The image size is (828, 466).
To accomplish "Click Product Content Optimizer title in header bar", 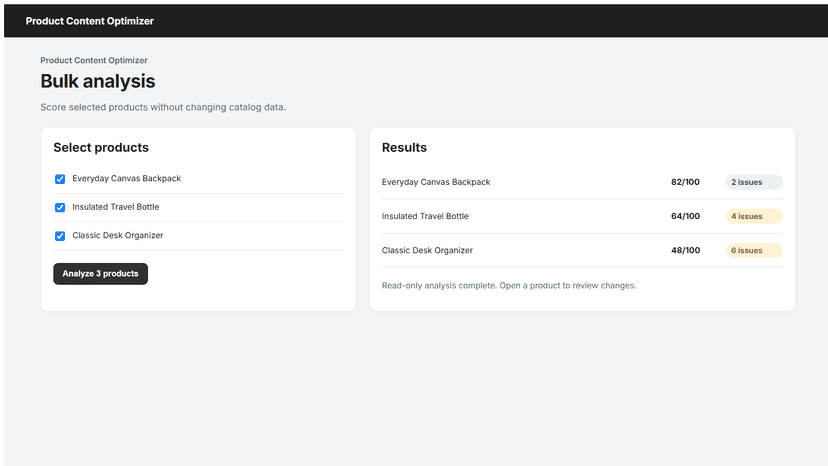I will [90, 21].
